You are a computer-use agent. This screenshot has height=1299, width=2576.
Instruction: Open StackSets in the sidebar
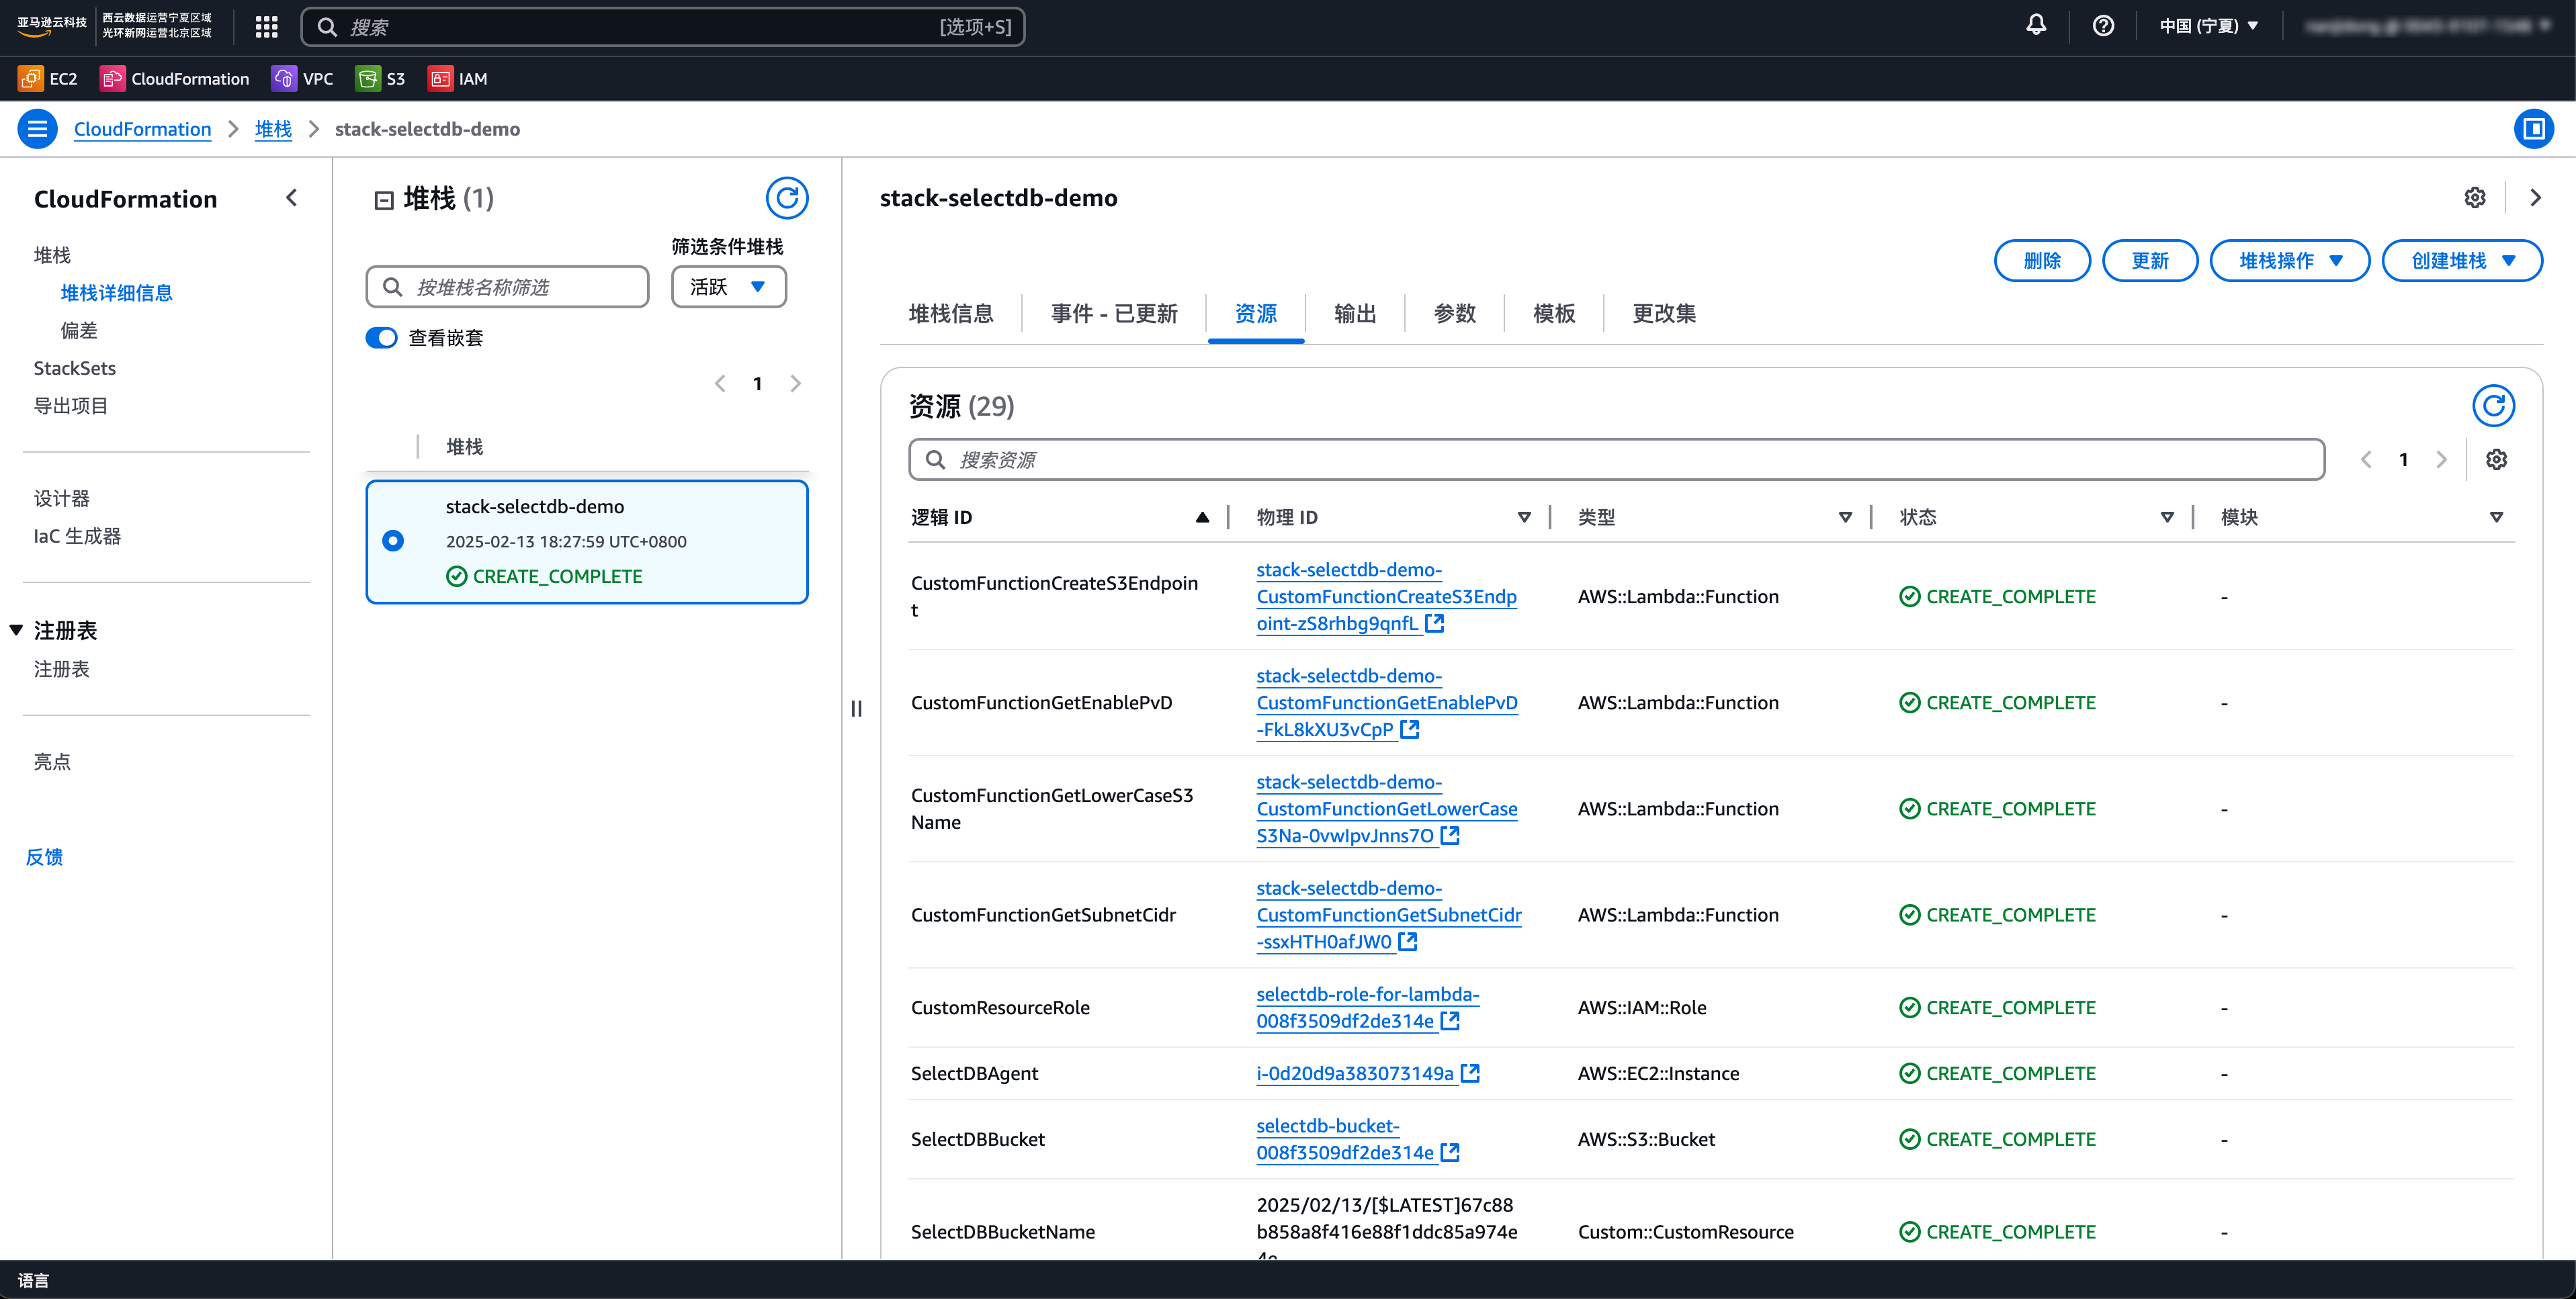74,368
